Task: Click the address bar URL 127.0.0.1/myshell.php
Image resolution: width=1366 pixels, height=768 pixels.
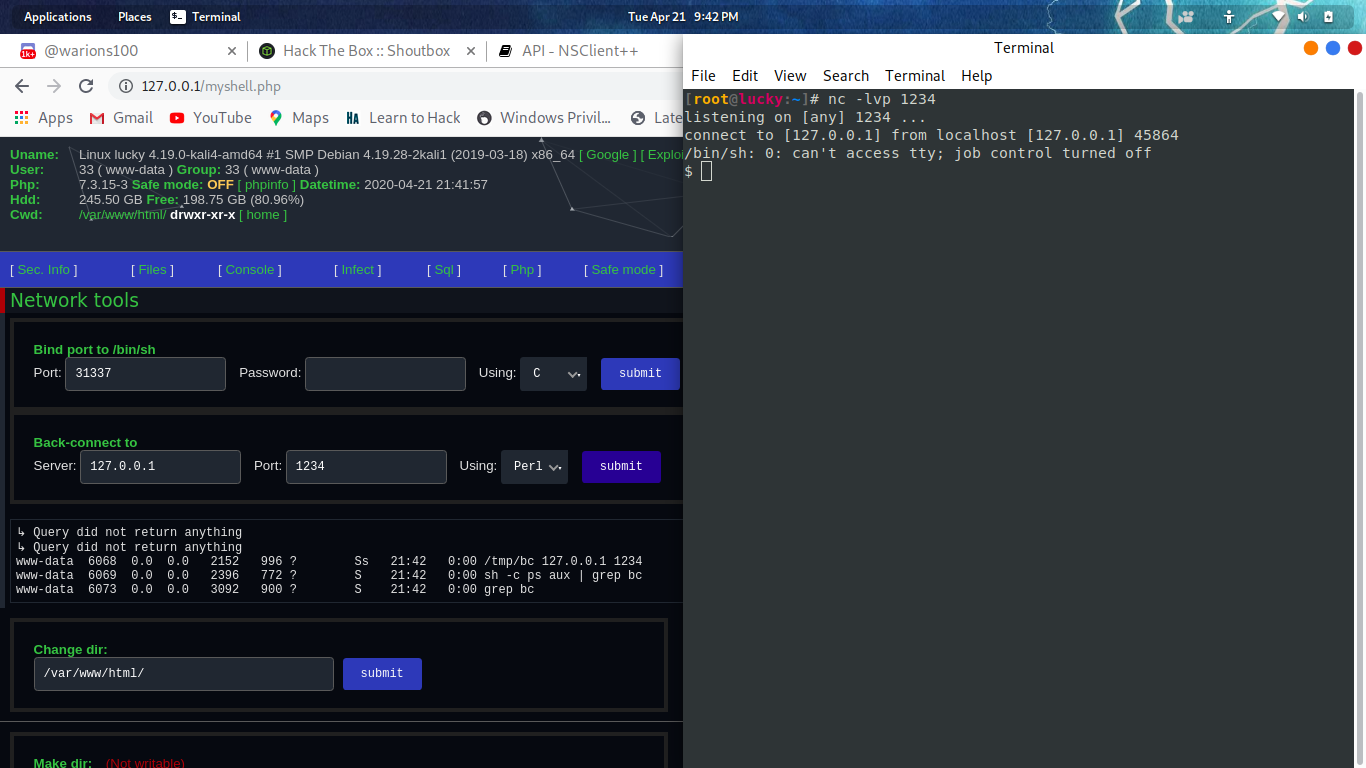Action: (x=210, y=87)
